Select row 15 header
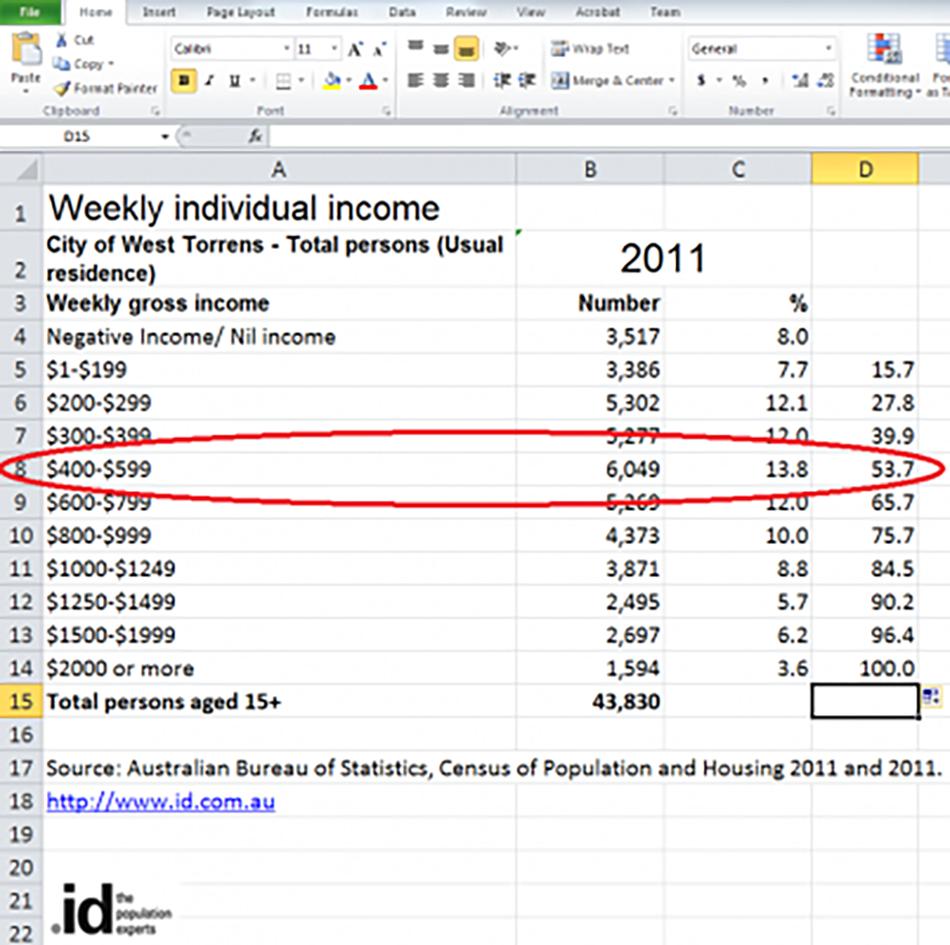The width and height of the screenshot is (950, 945). click(x=21, y=701)
